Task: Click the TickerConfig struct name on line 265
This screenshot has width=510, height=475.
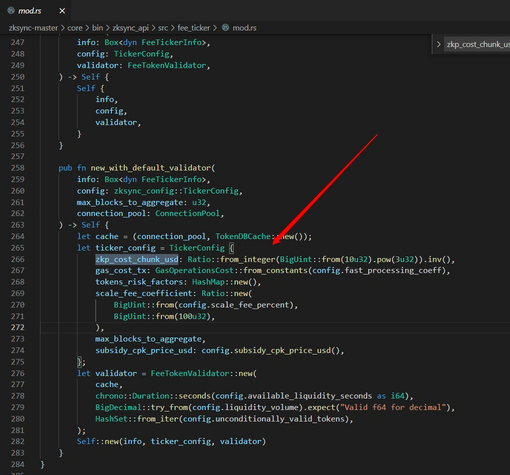Action: coord(197,248)
